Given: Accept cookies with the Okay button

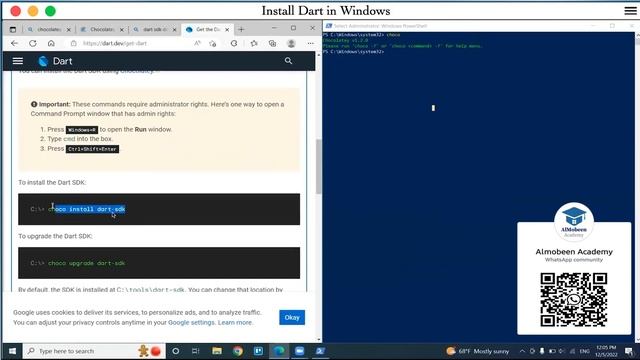Looking at the screenshot, I should pyautogui.click(x=292, y=318).
